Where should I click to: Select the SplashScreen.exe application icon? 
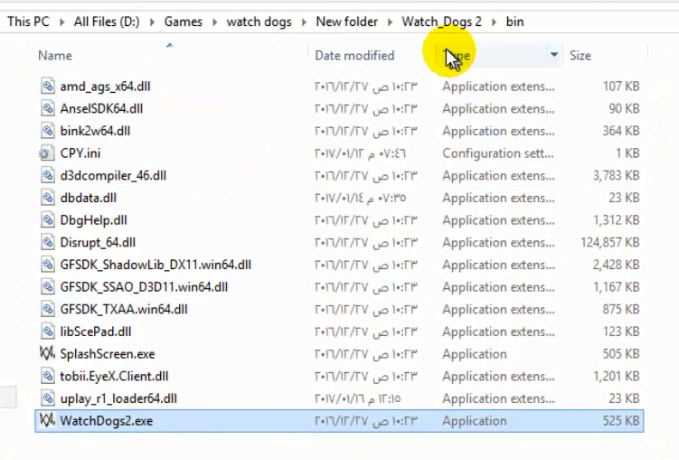(47, 353)
